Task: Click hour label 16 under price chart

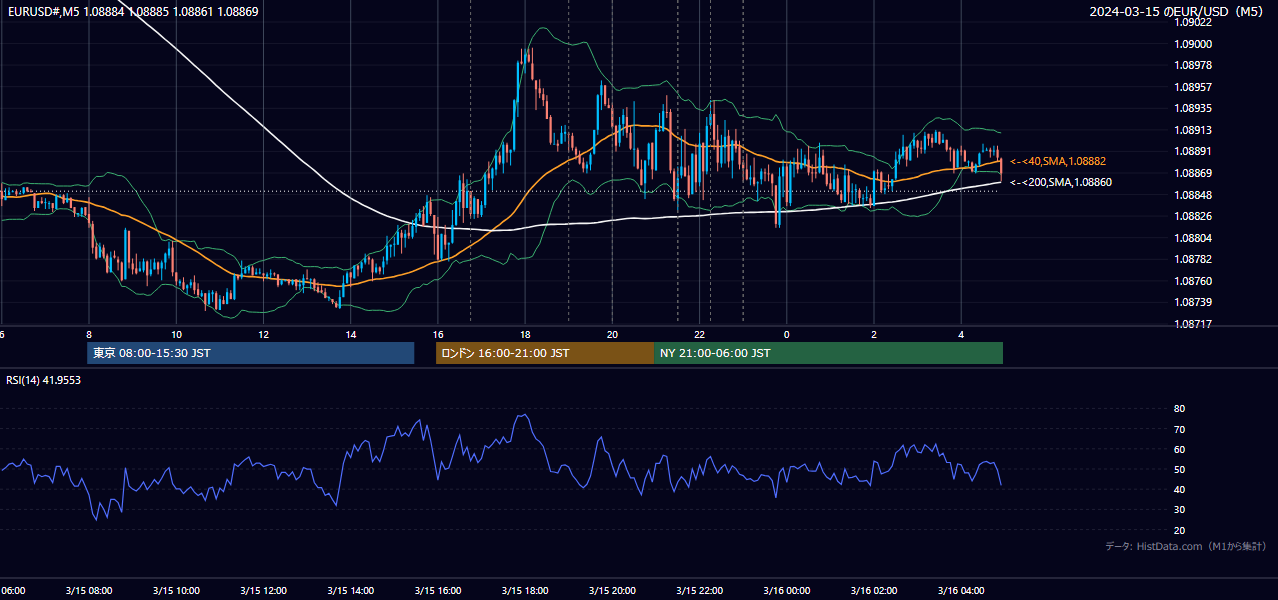Action: [438, 334]
